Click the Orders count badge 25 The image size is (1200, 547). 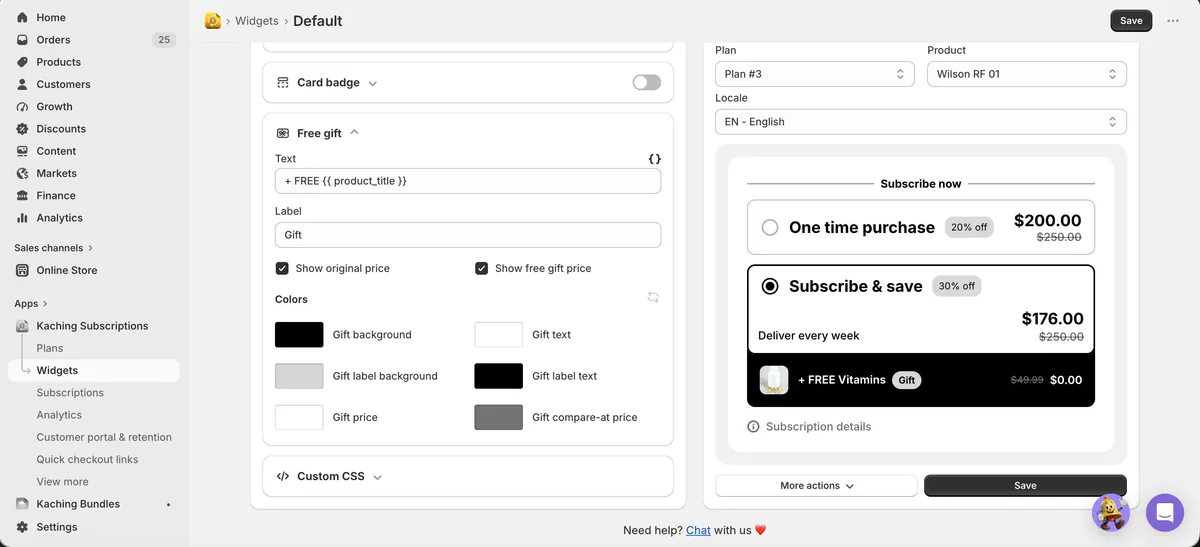click(x=164, y=40)
